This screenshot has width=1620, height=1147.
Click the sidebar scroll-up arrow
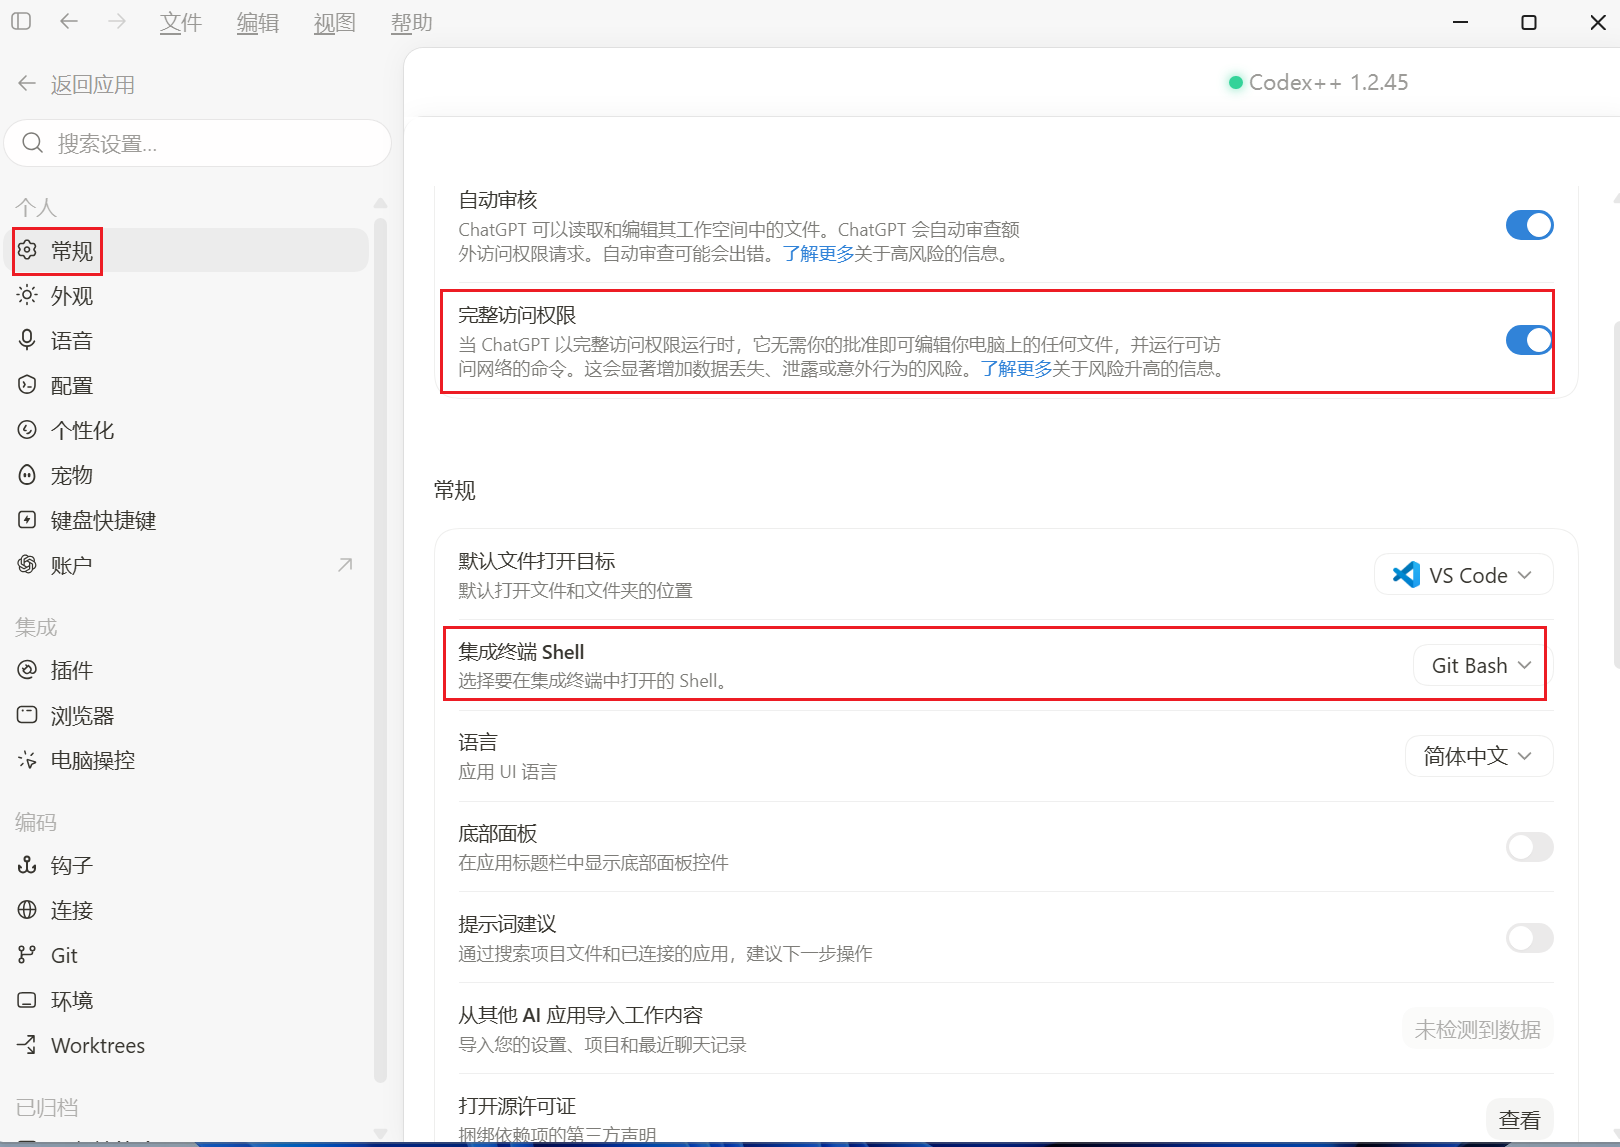tap(380, 203)
